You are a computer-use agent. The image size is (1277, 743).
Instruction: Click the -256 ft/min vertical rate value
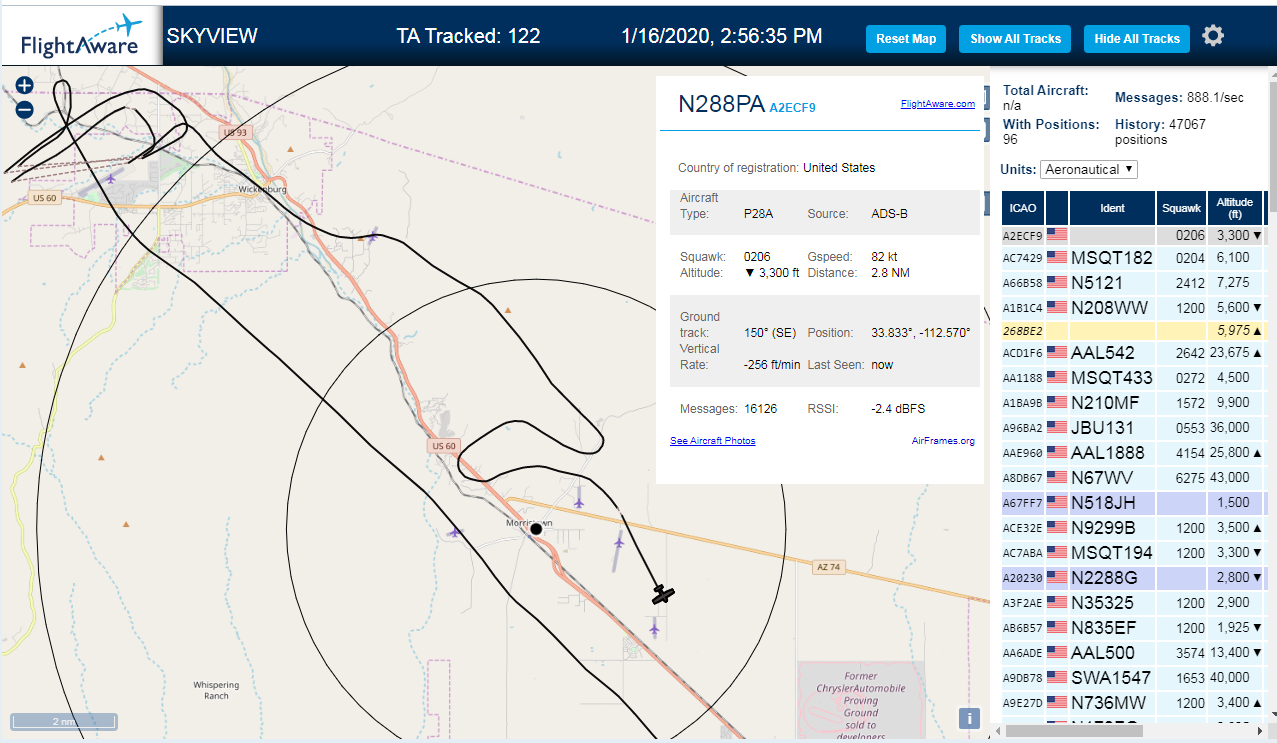pyautogui.click(x=772, y=365)
